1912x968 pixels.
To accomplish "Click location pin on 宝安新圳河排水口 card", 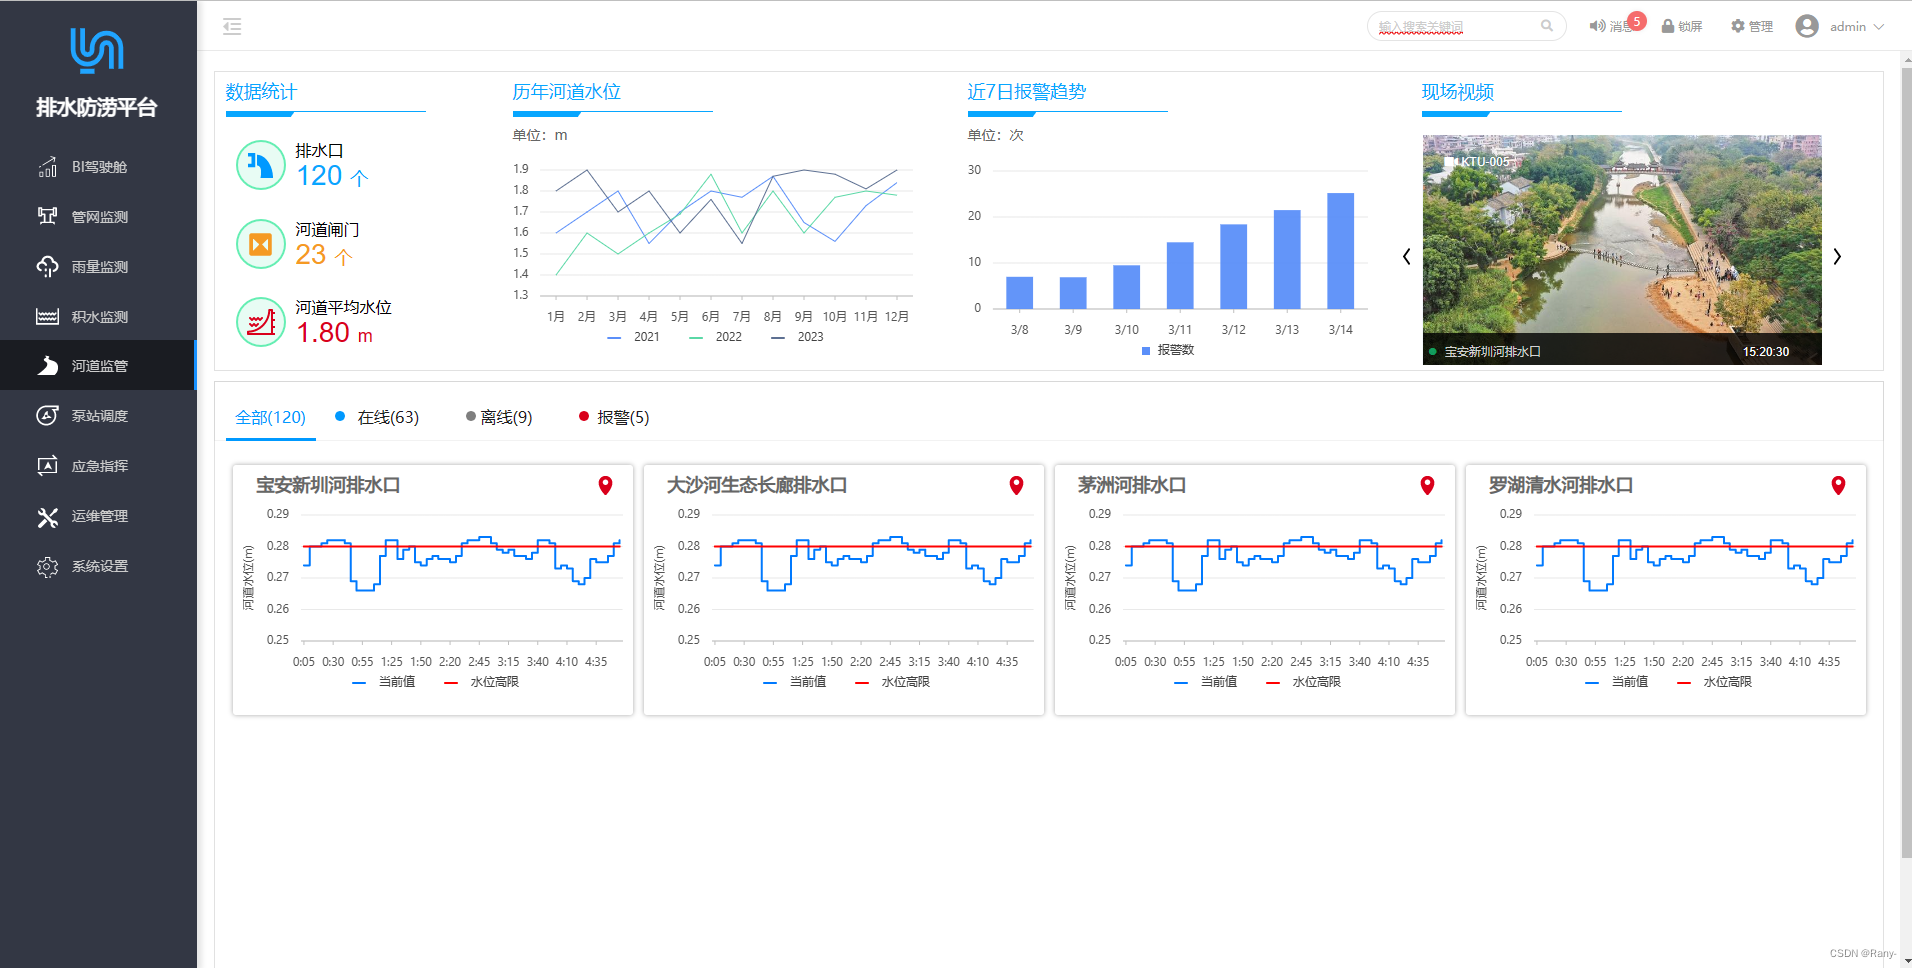I will (605, 485).
